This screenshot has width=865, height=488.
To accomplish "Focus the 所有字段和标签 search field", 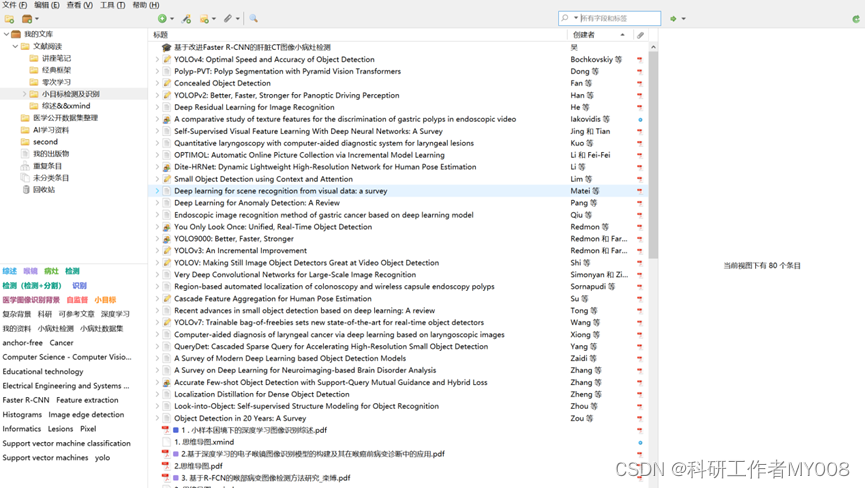I will click(619, 18).
